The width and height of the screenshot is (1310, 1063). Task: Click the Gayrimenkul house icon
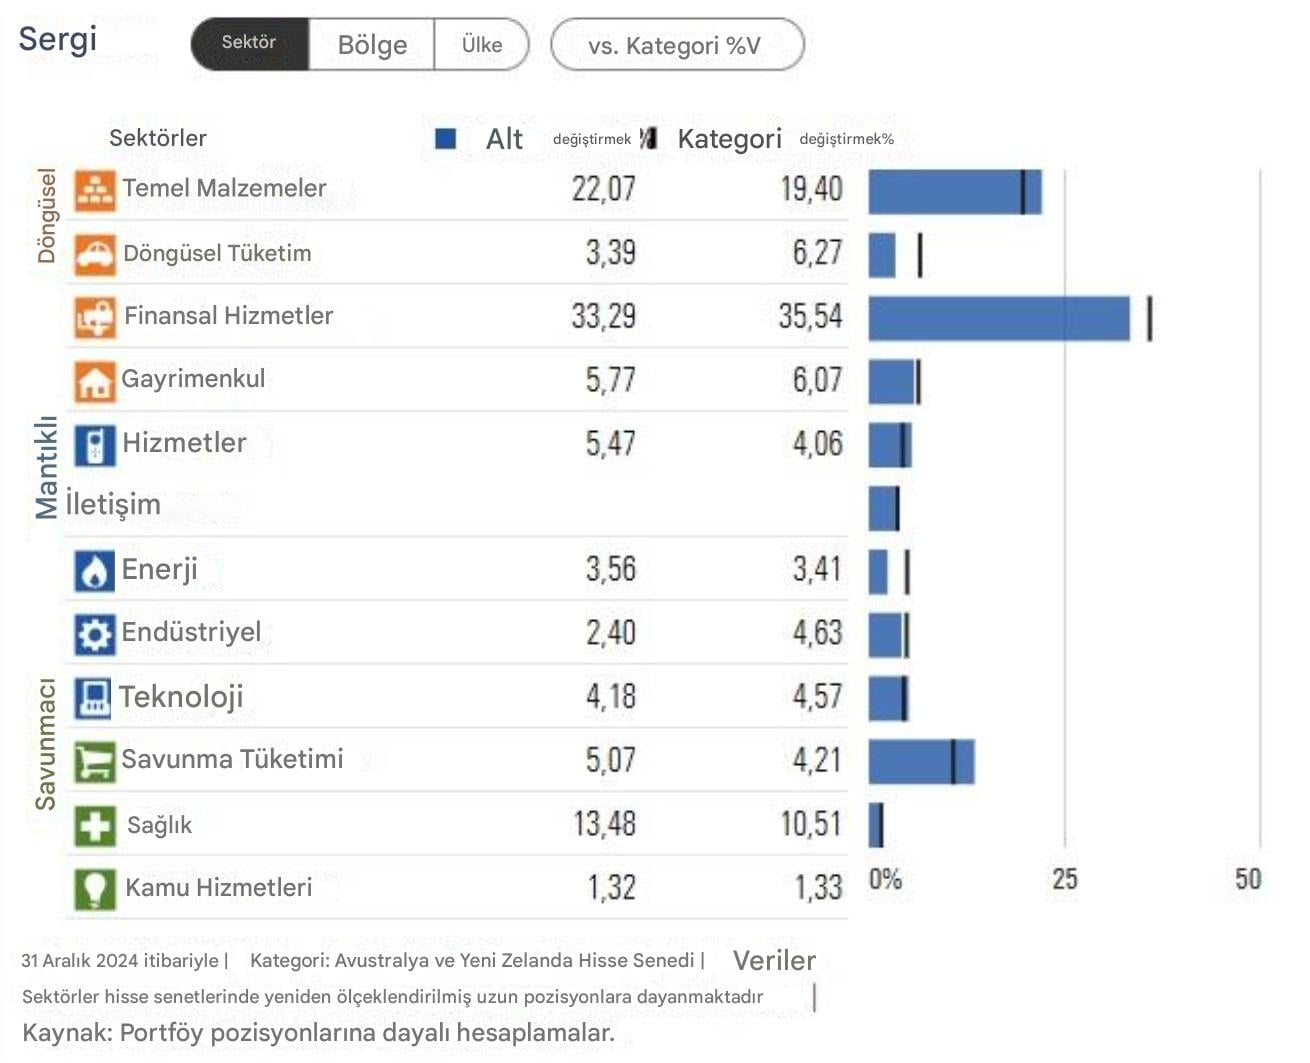pos(95,381)
